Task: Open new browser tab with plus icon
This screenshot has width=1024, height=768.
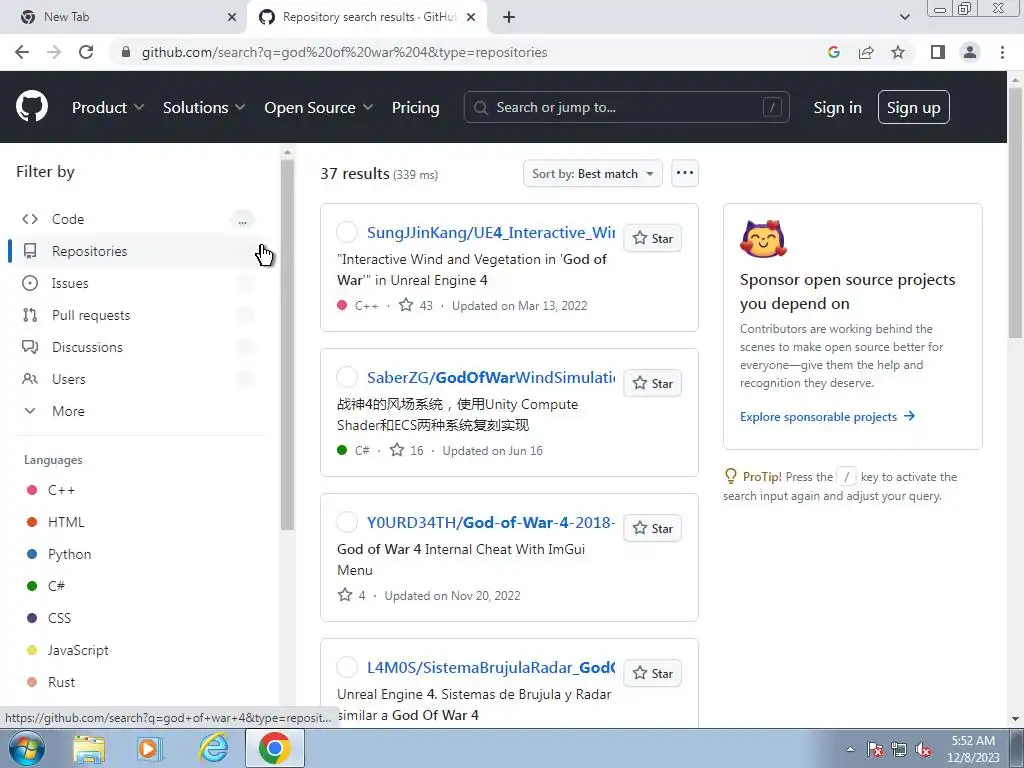Action: click(509, 17)
